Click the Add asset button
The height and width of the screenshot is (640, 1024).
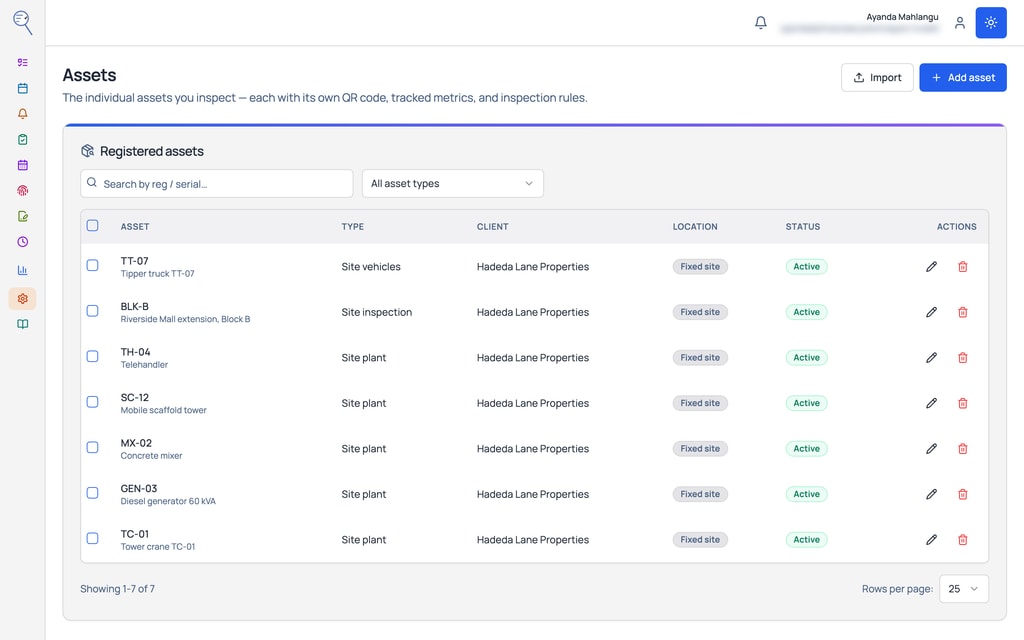(963, 78)
